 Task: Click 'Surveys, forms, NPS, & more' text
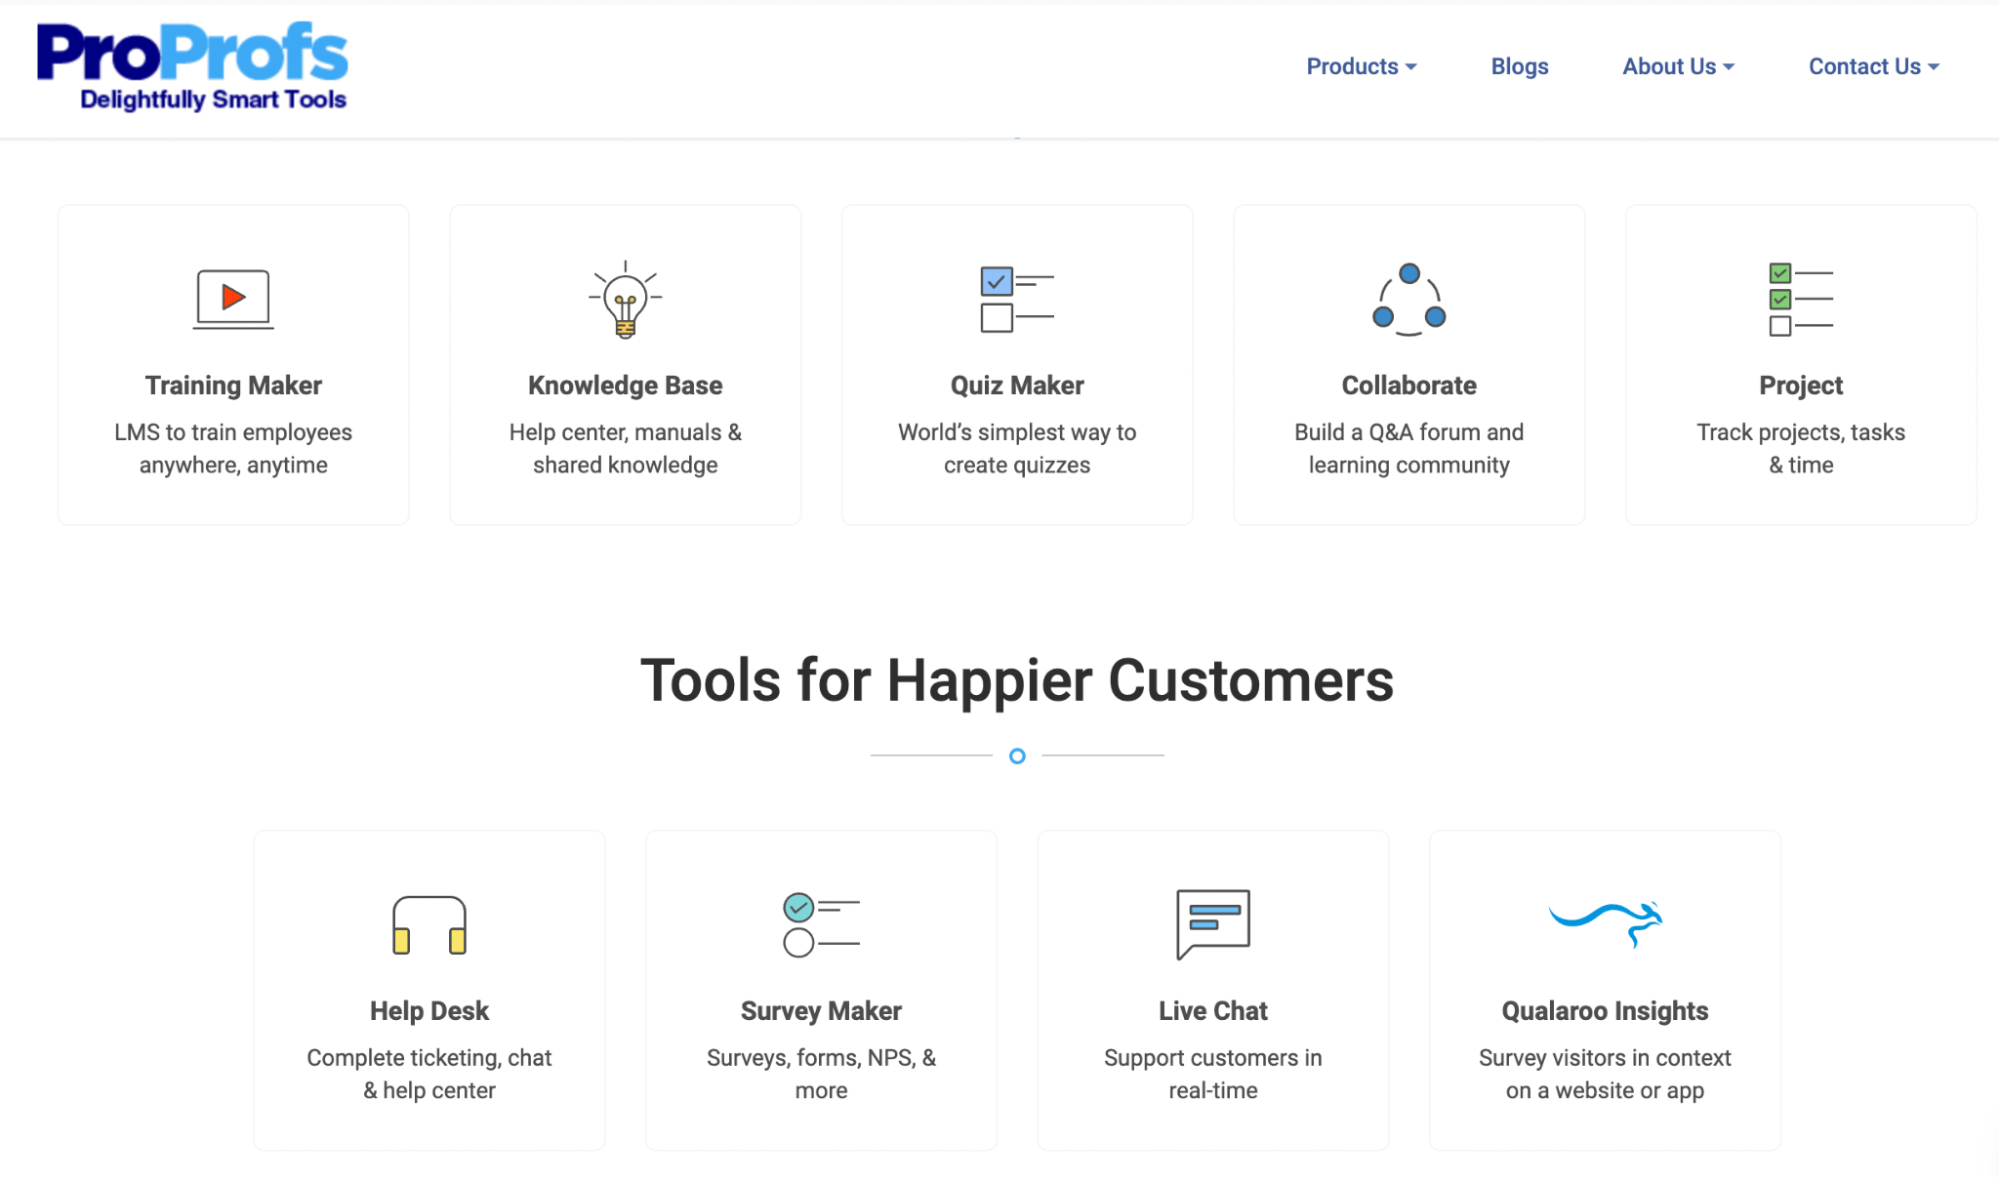(821, 1074)
